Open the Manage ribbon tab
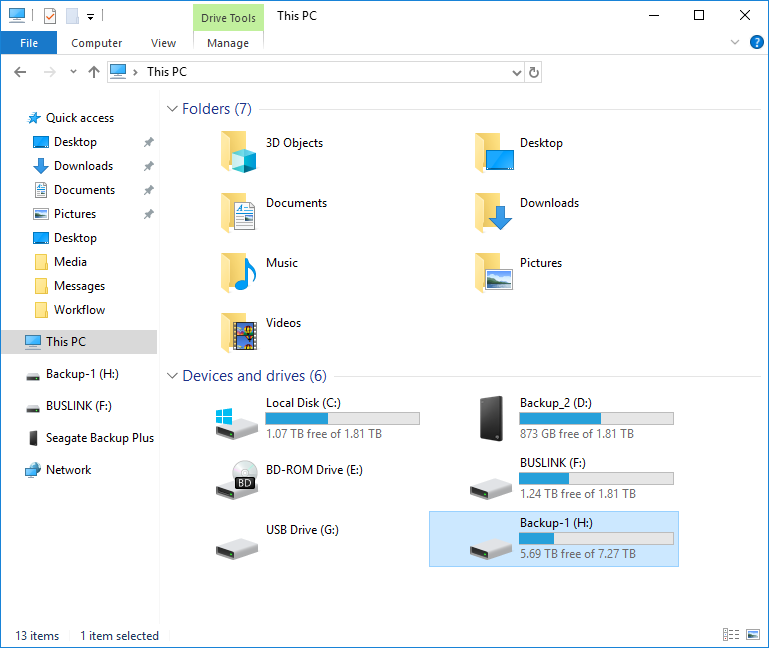 (228, 43)
